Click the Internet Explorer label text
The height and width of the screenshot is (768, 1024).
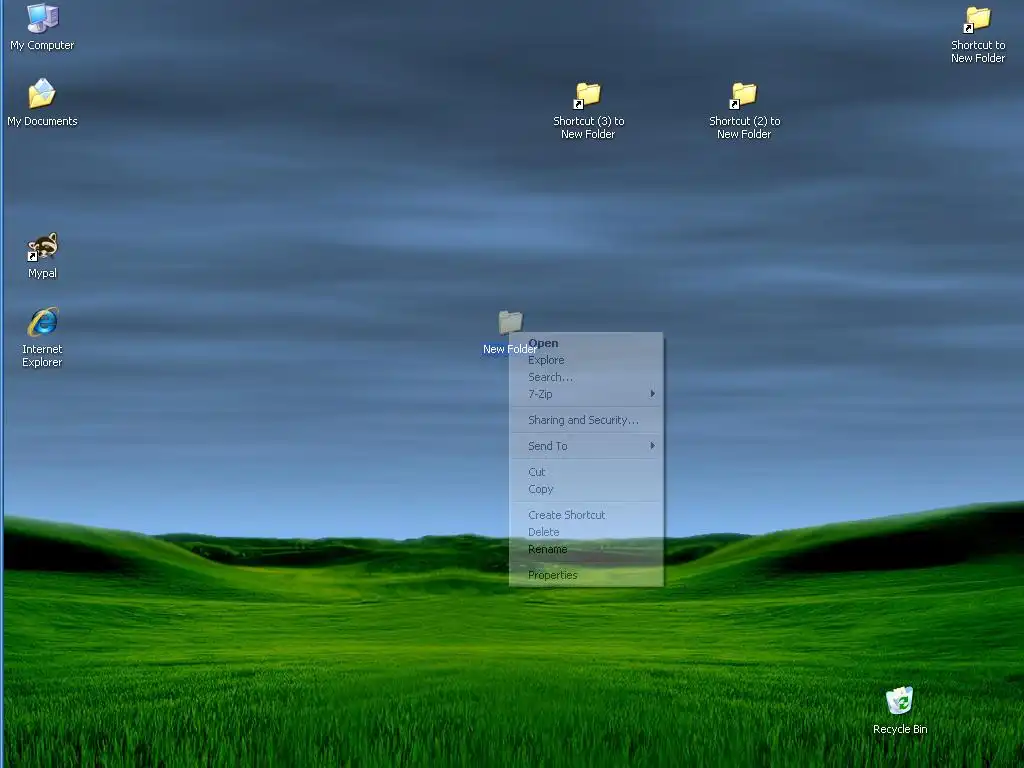[x=42, y=355]
